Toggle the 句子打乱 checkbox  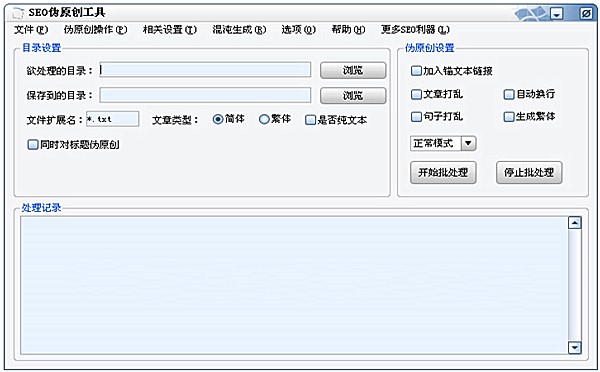point(416,116)
